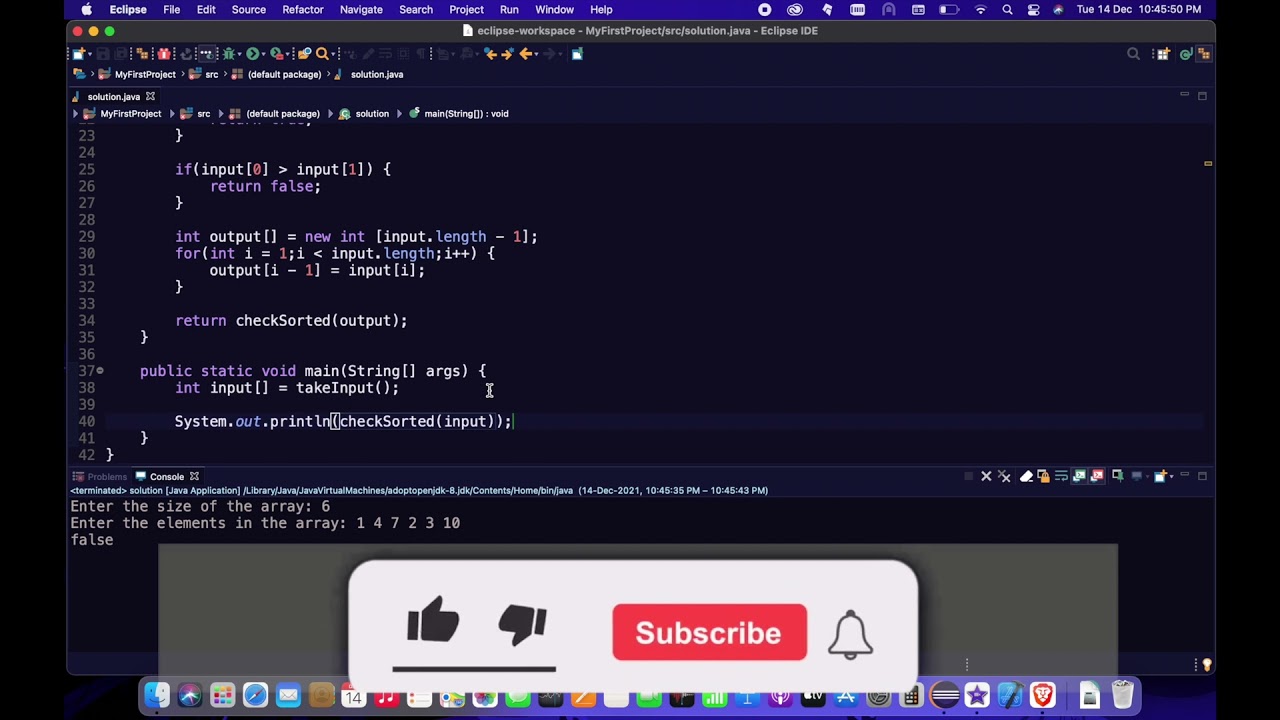The image size is (1280, 720).
Task: Open Trash from the Dock
Action: [x=1122, y=695]
